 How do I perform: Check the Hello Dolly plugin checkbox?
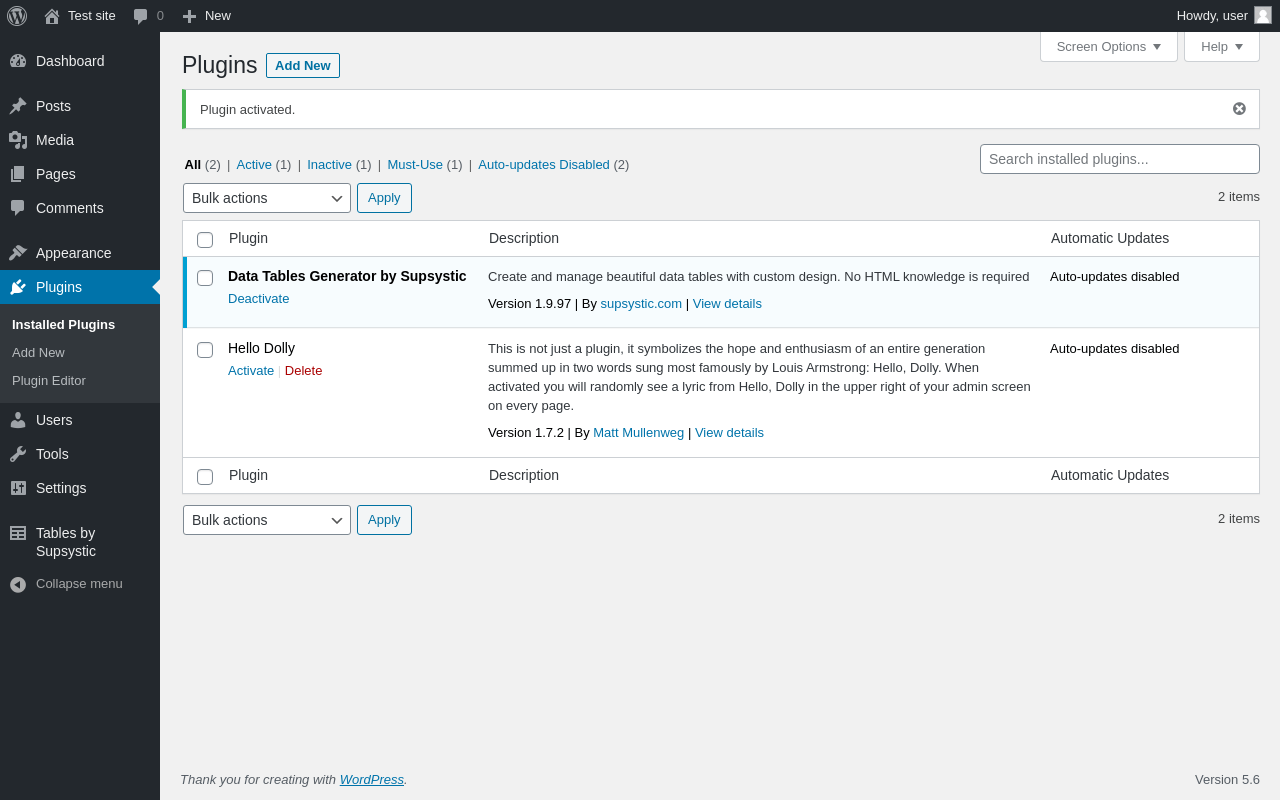click(x=205, y=350)
